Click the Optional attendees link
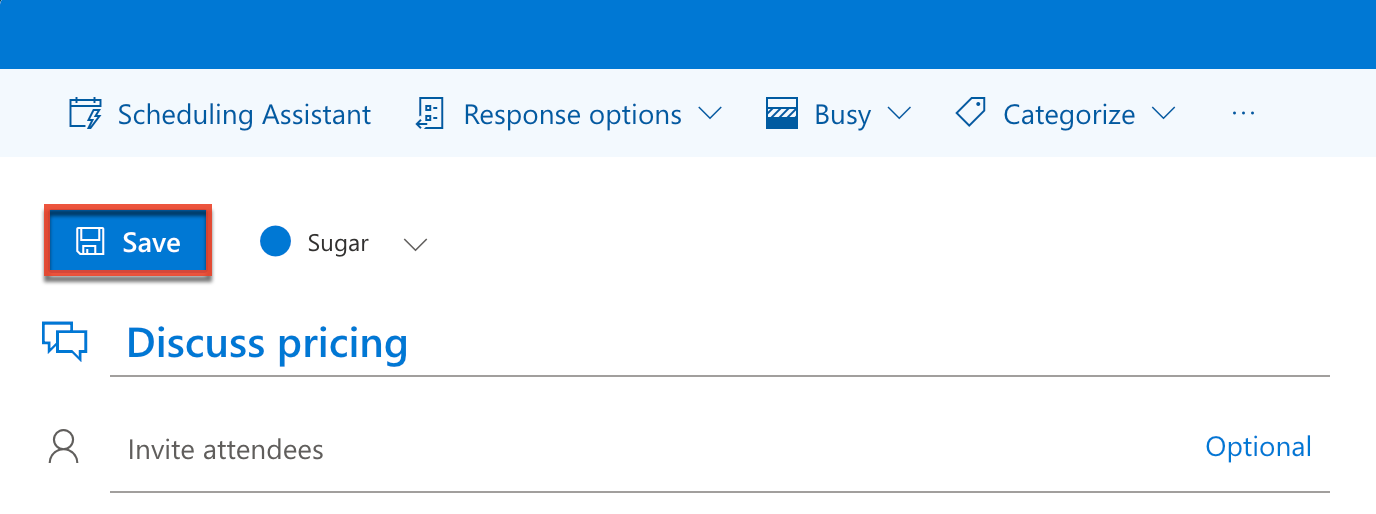The height and width of the screenshot is (514, 1376). [x=1258, y=446]
